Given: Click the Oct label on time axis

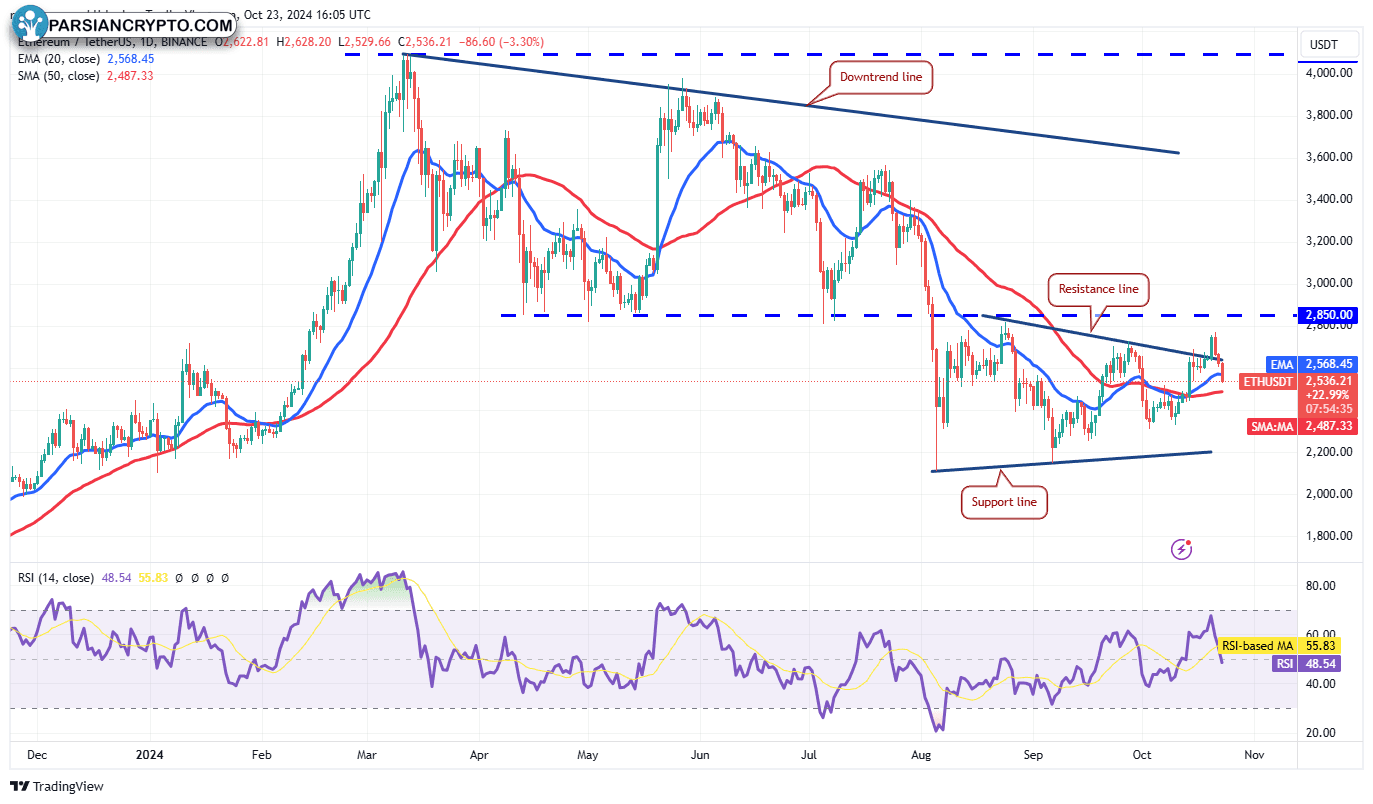Looking at the screenshot, I should click(x=1141, y=756).
